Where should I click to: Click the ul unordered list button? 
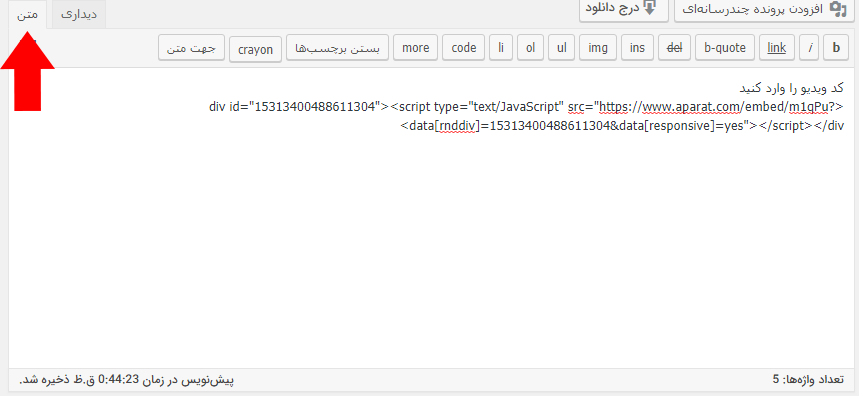pos(562,48)
